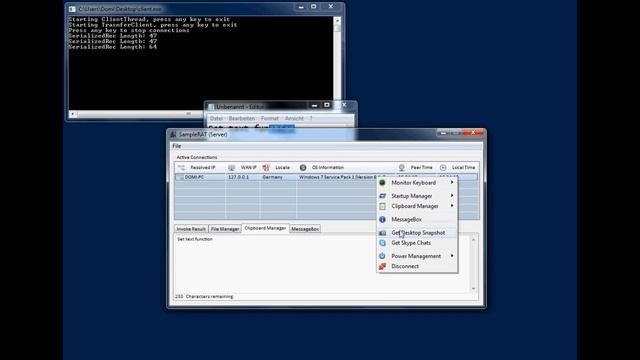Switch to the Invoke Result tab
The height and width of the screenshot is (360, 640).
[x=191, y=229]
